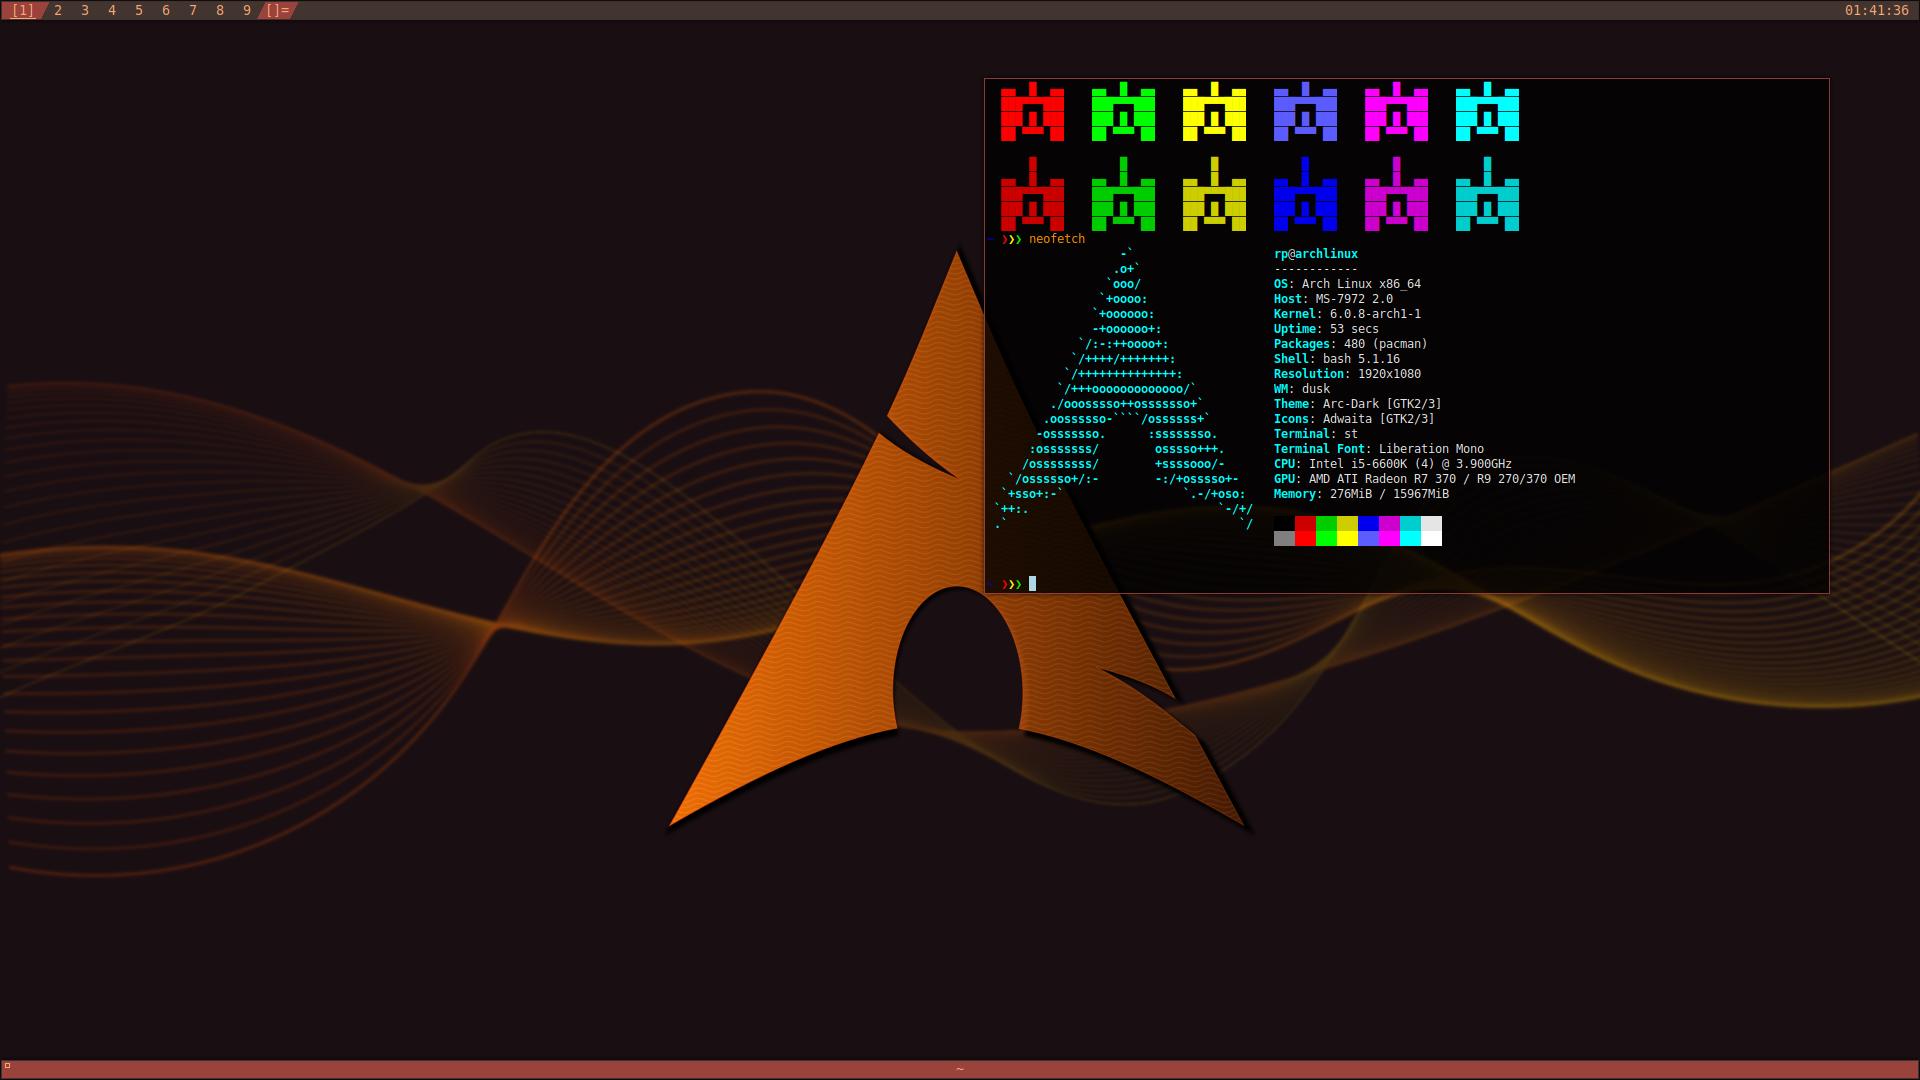Click the 'Terminal: st' line
Image resolution: width=1920 pixels, height=1080 pixels.
click(x=1316, y=434)
